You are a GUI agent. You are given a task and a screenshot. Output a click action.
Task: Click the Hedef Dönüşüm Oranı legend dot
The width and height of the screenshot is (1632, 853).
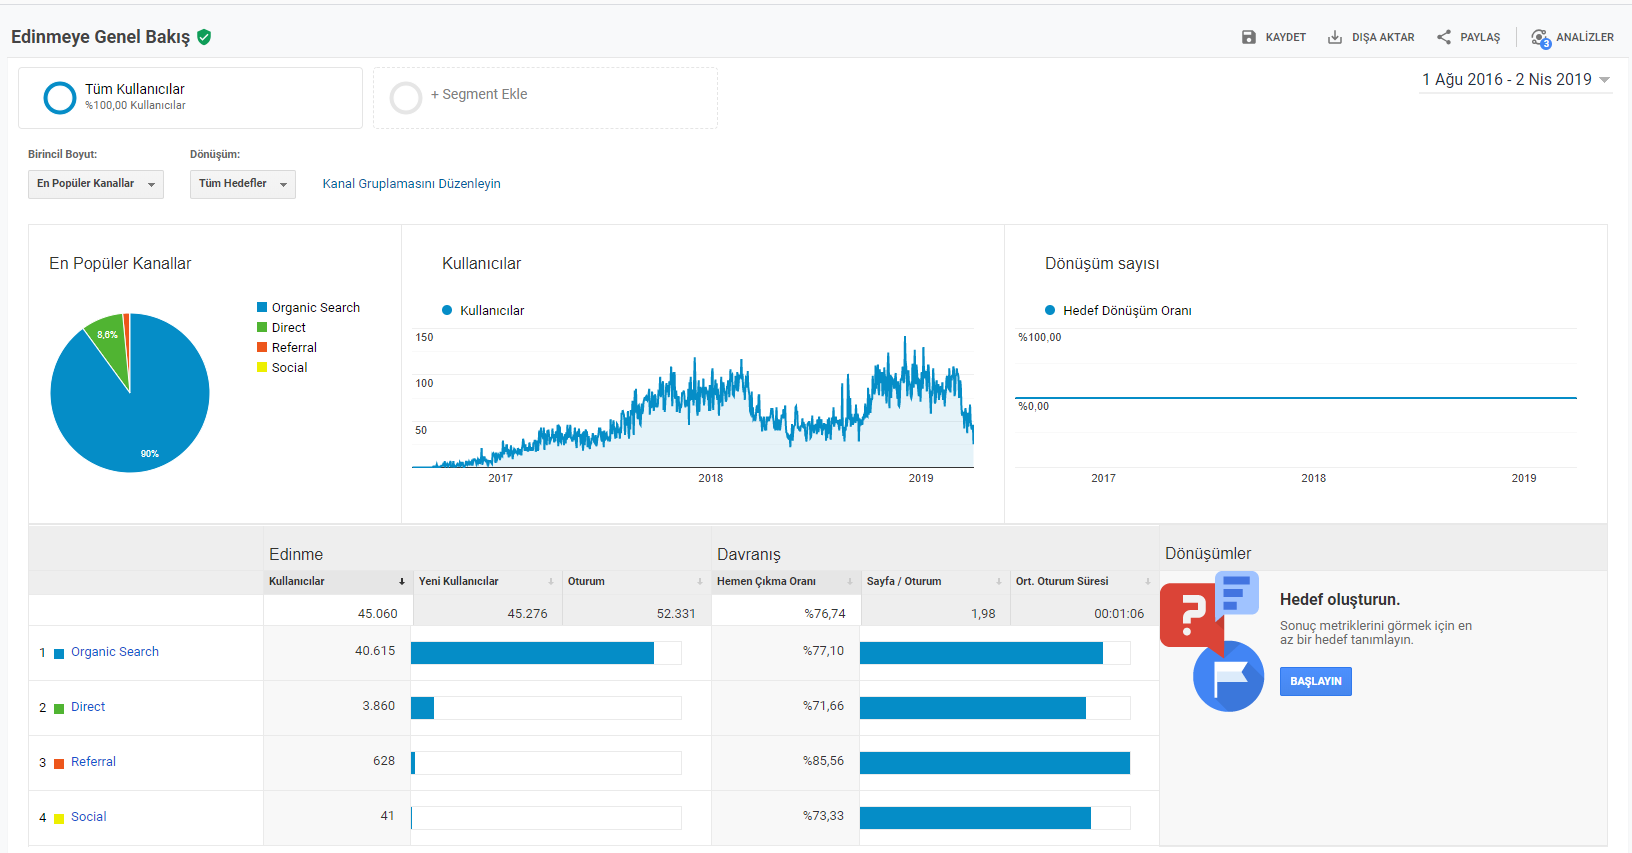(x=1050, y=310)
